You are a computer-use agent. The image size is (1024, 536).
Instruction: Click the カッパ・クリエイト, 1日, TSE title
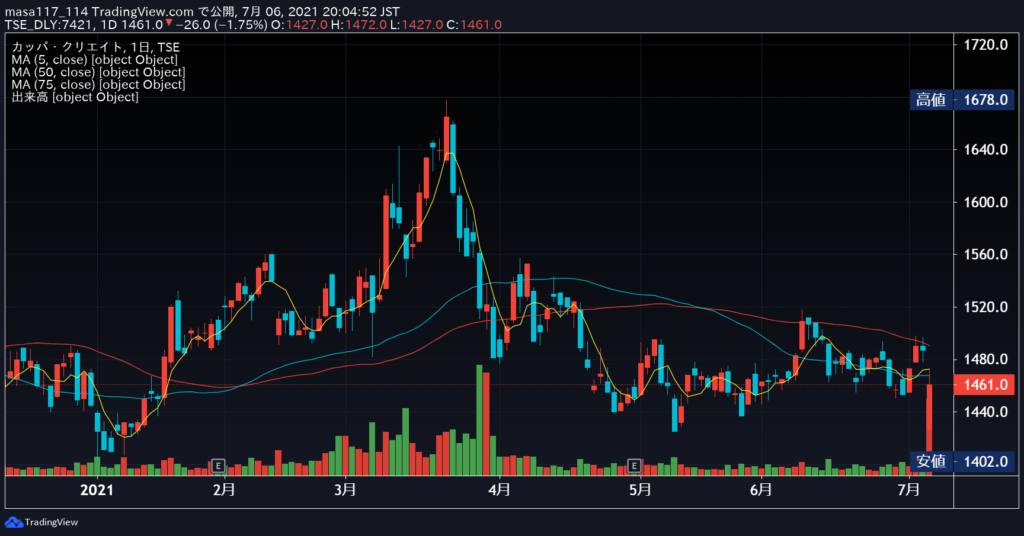[95, 47]
